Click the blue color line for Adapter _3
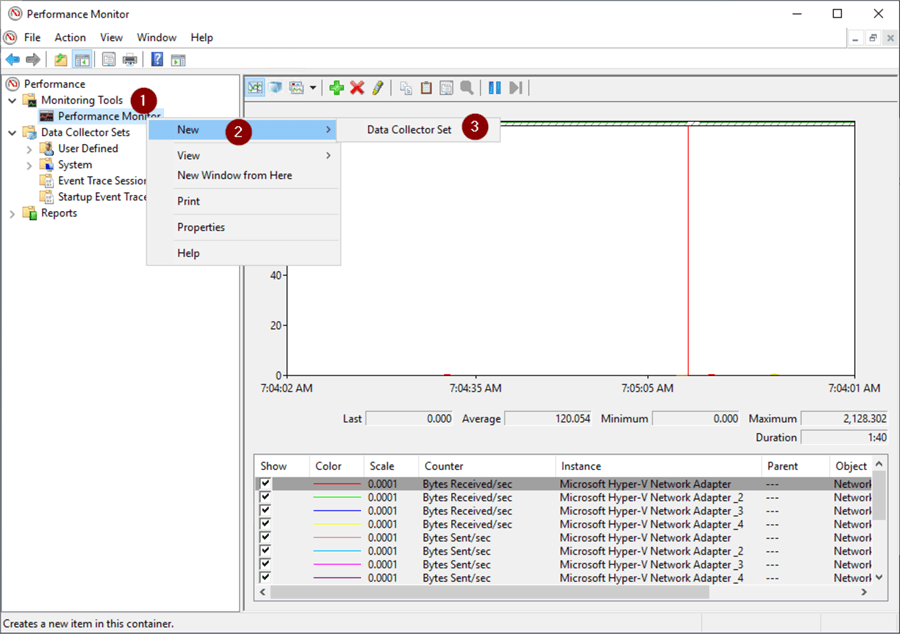 pyautogui.click(x=337, y=510)
